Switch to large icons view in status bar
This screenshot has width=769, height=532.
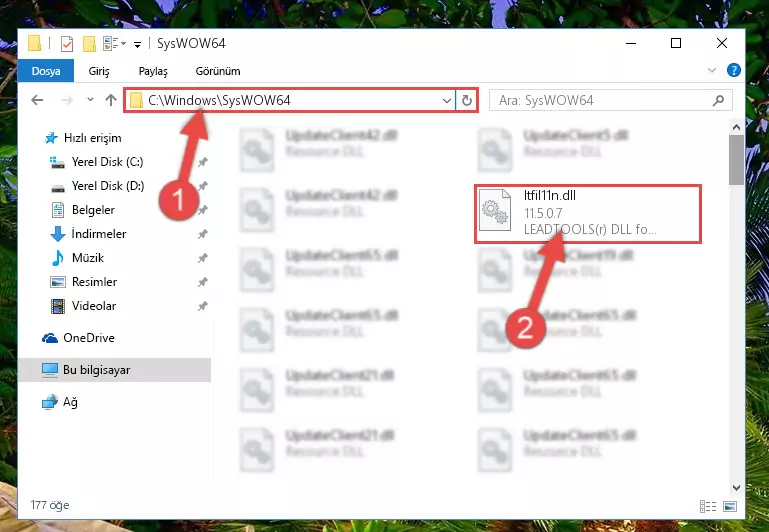730,506
